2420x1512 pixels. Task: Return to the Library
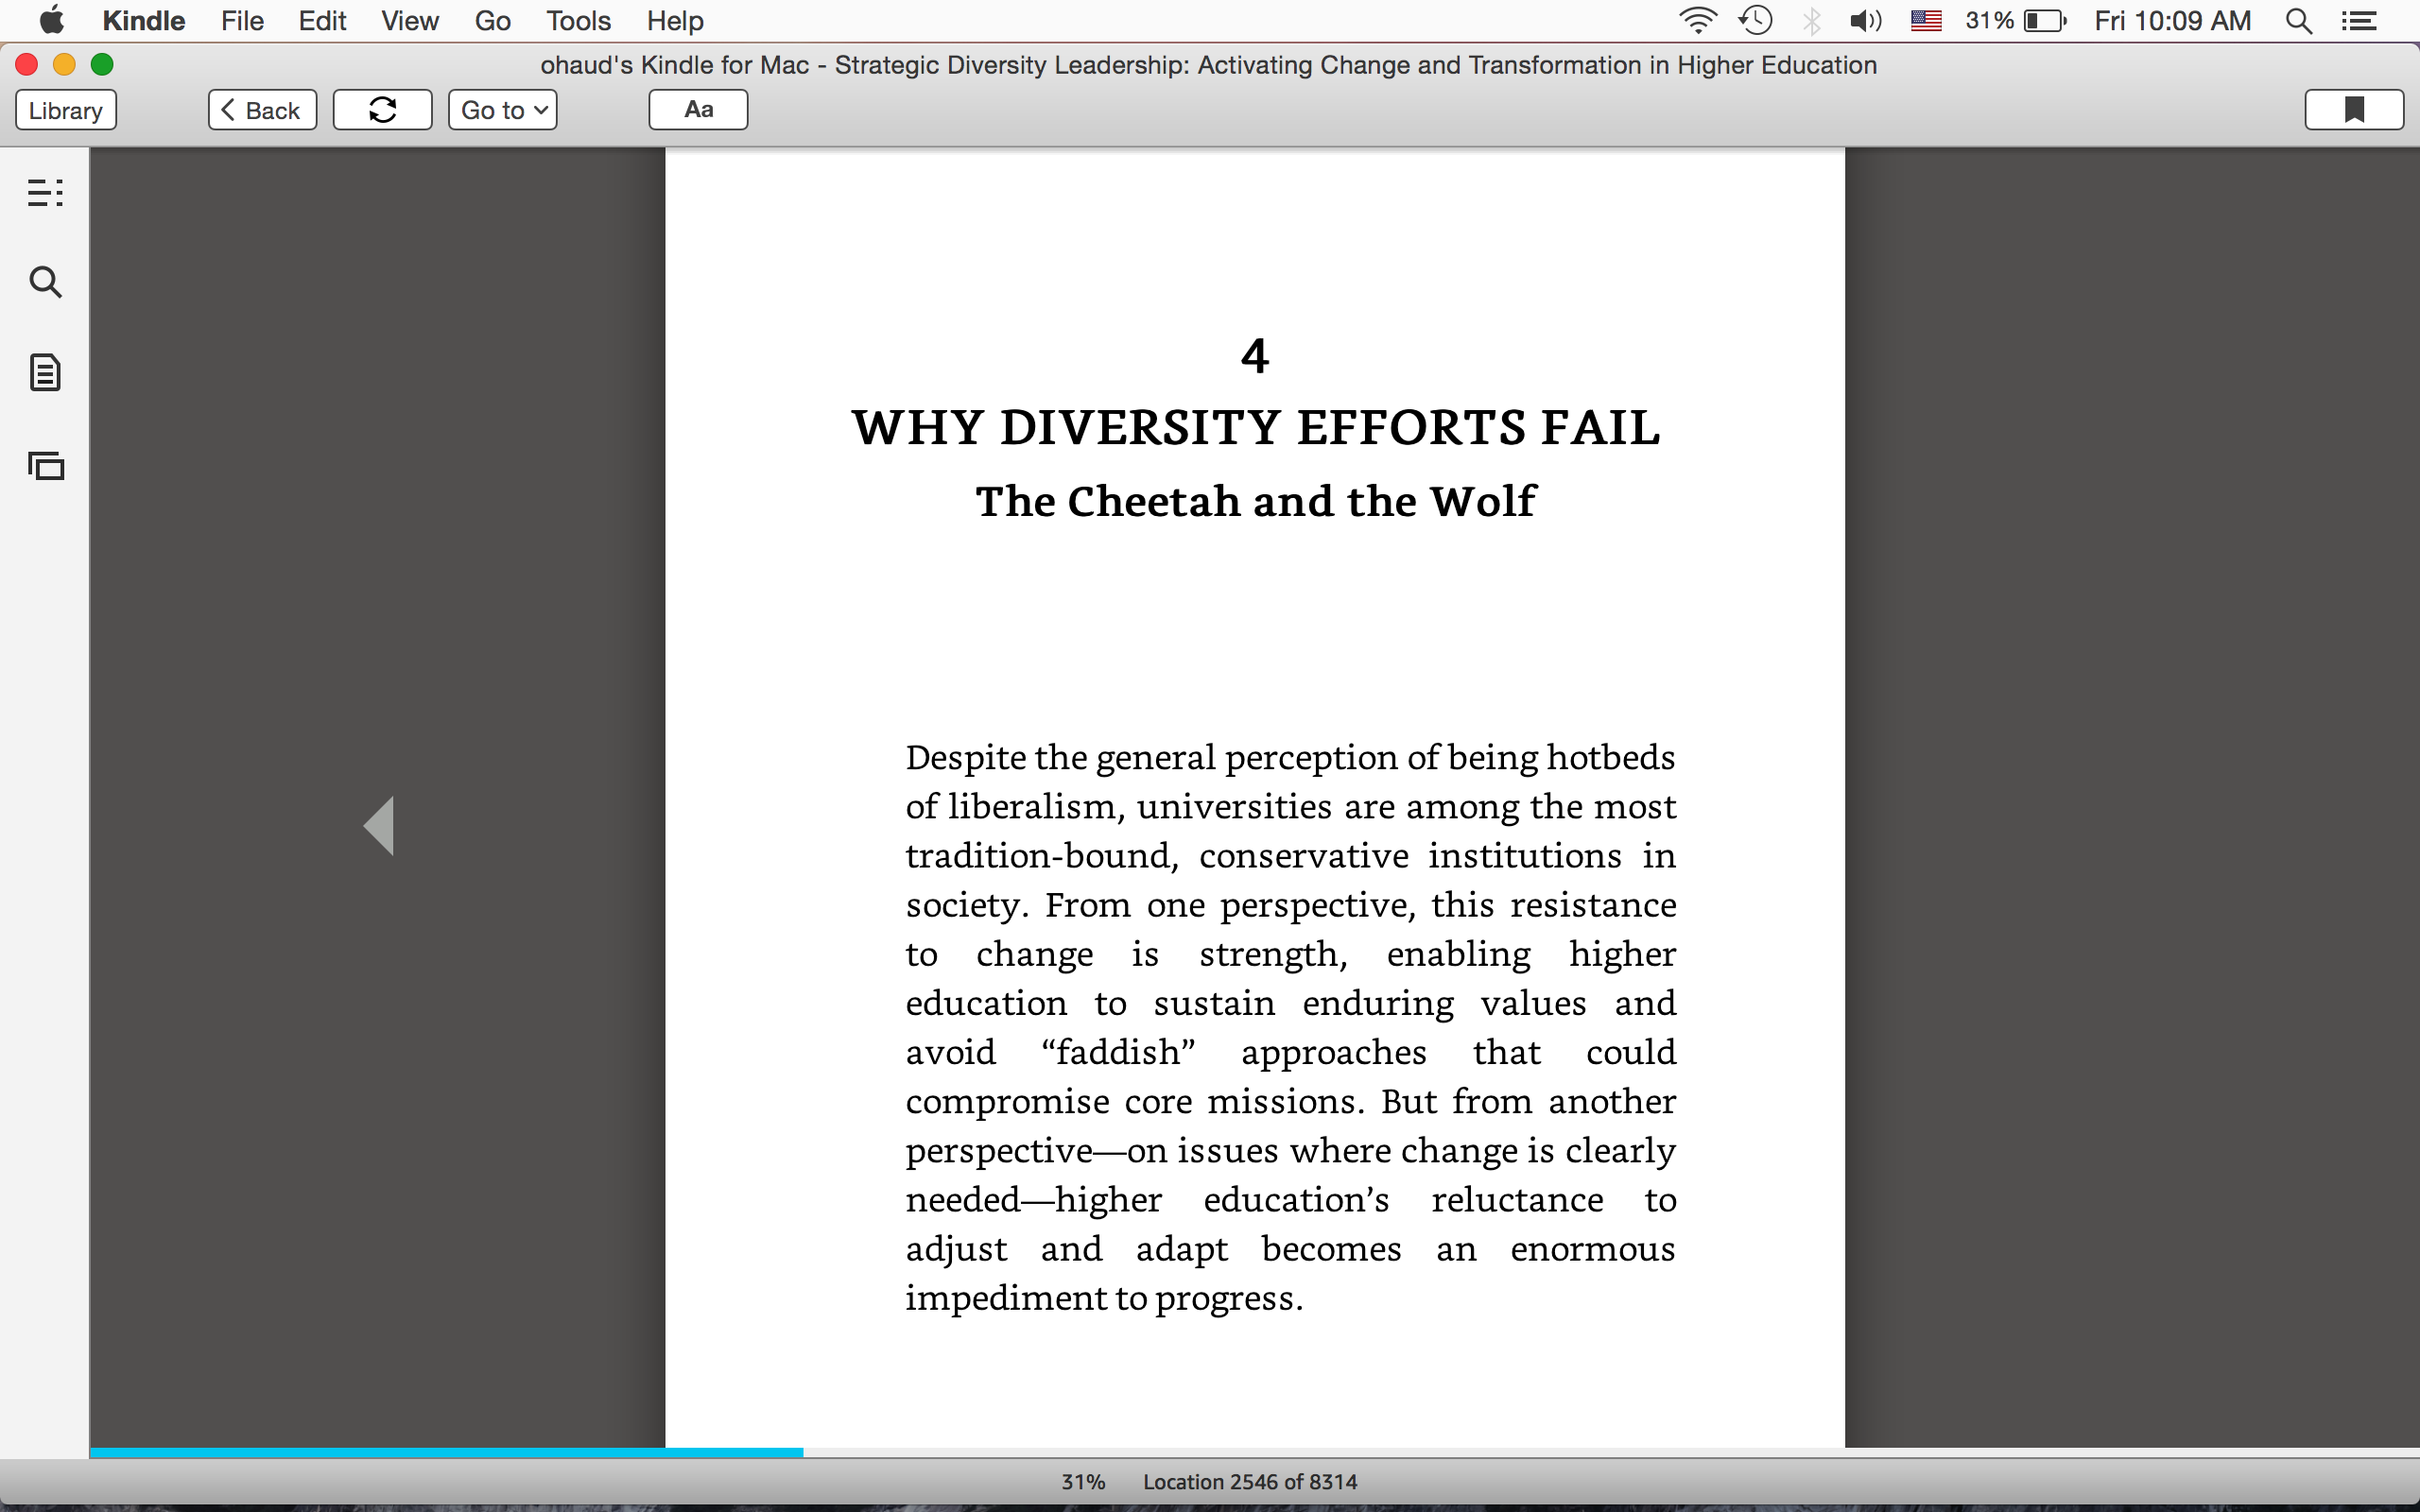pos(66,110)
